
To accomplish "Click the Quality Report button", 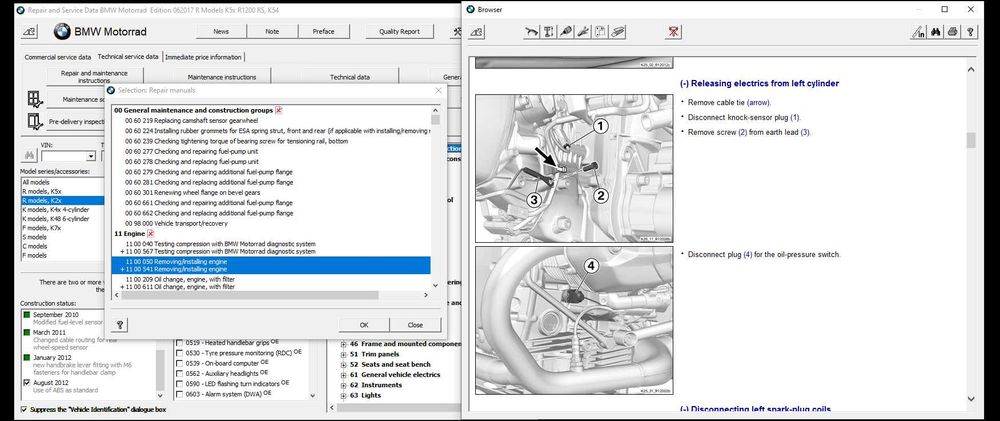I will (x=399, y=31).
